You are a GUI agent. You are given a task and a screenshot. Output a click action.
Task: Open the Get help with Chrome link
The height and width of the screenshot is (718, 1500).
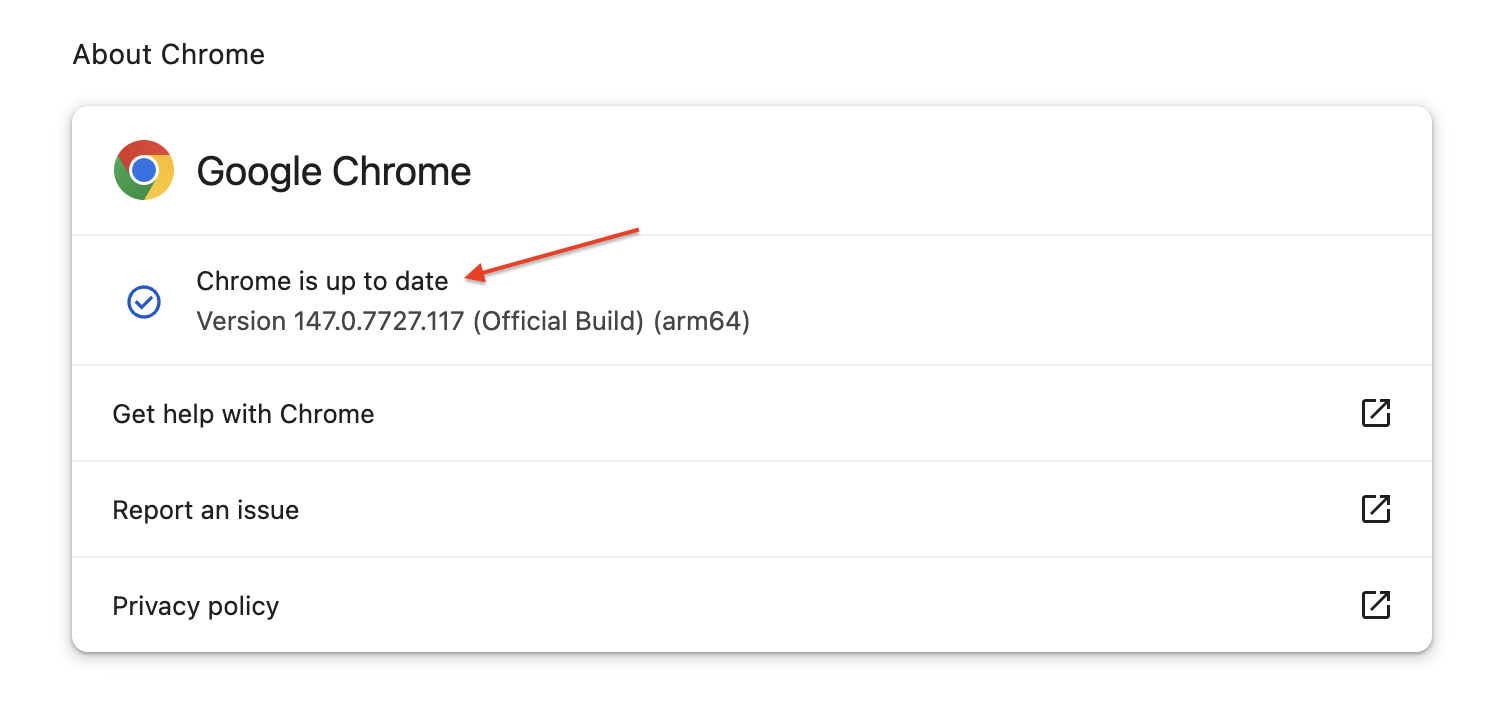tap(243, 414)
